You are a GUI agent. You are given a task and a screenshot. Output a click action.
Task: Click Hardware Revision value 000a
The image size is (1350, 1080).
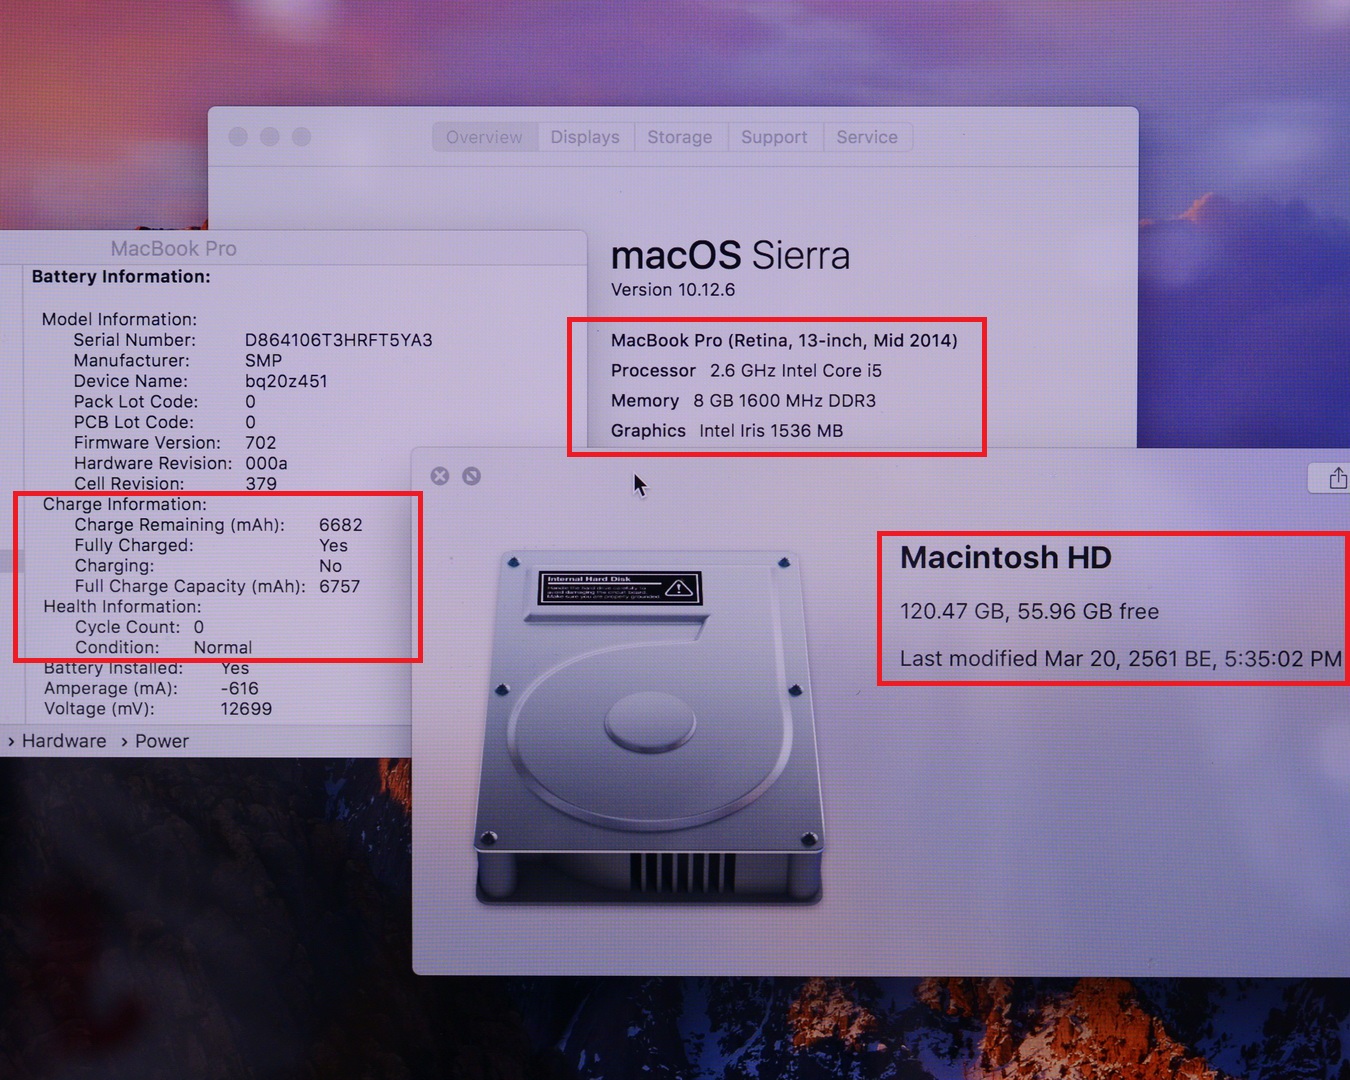coord(266,463)
